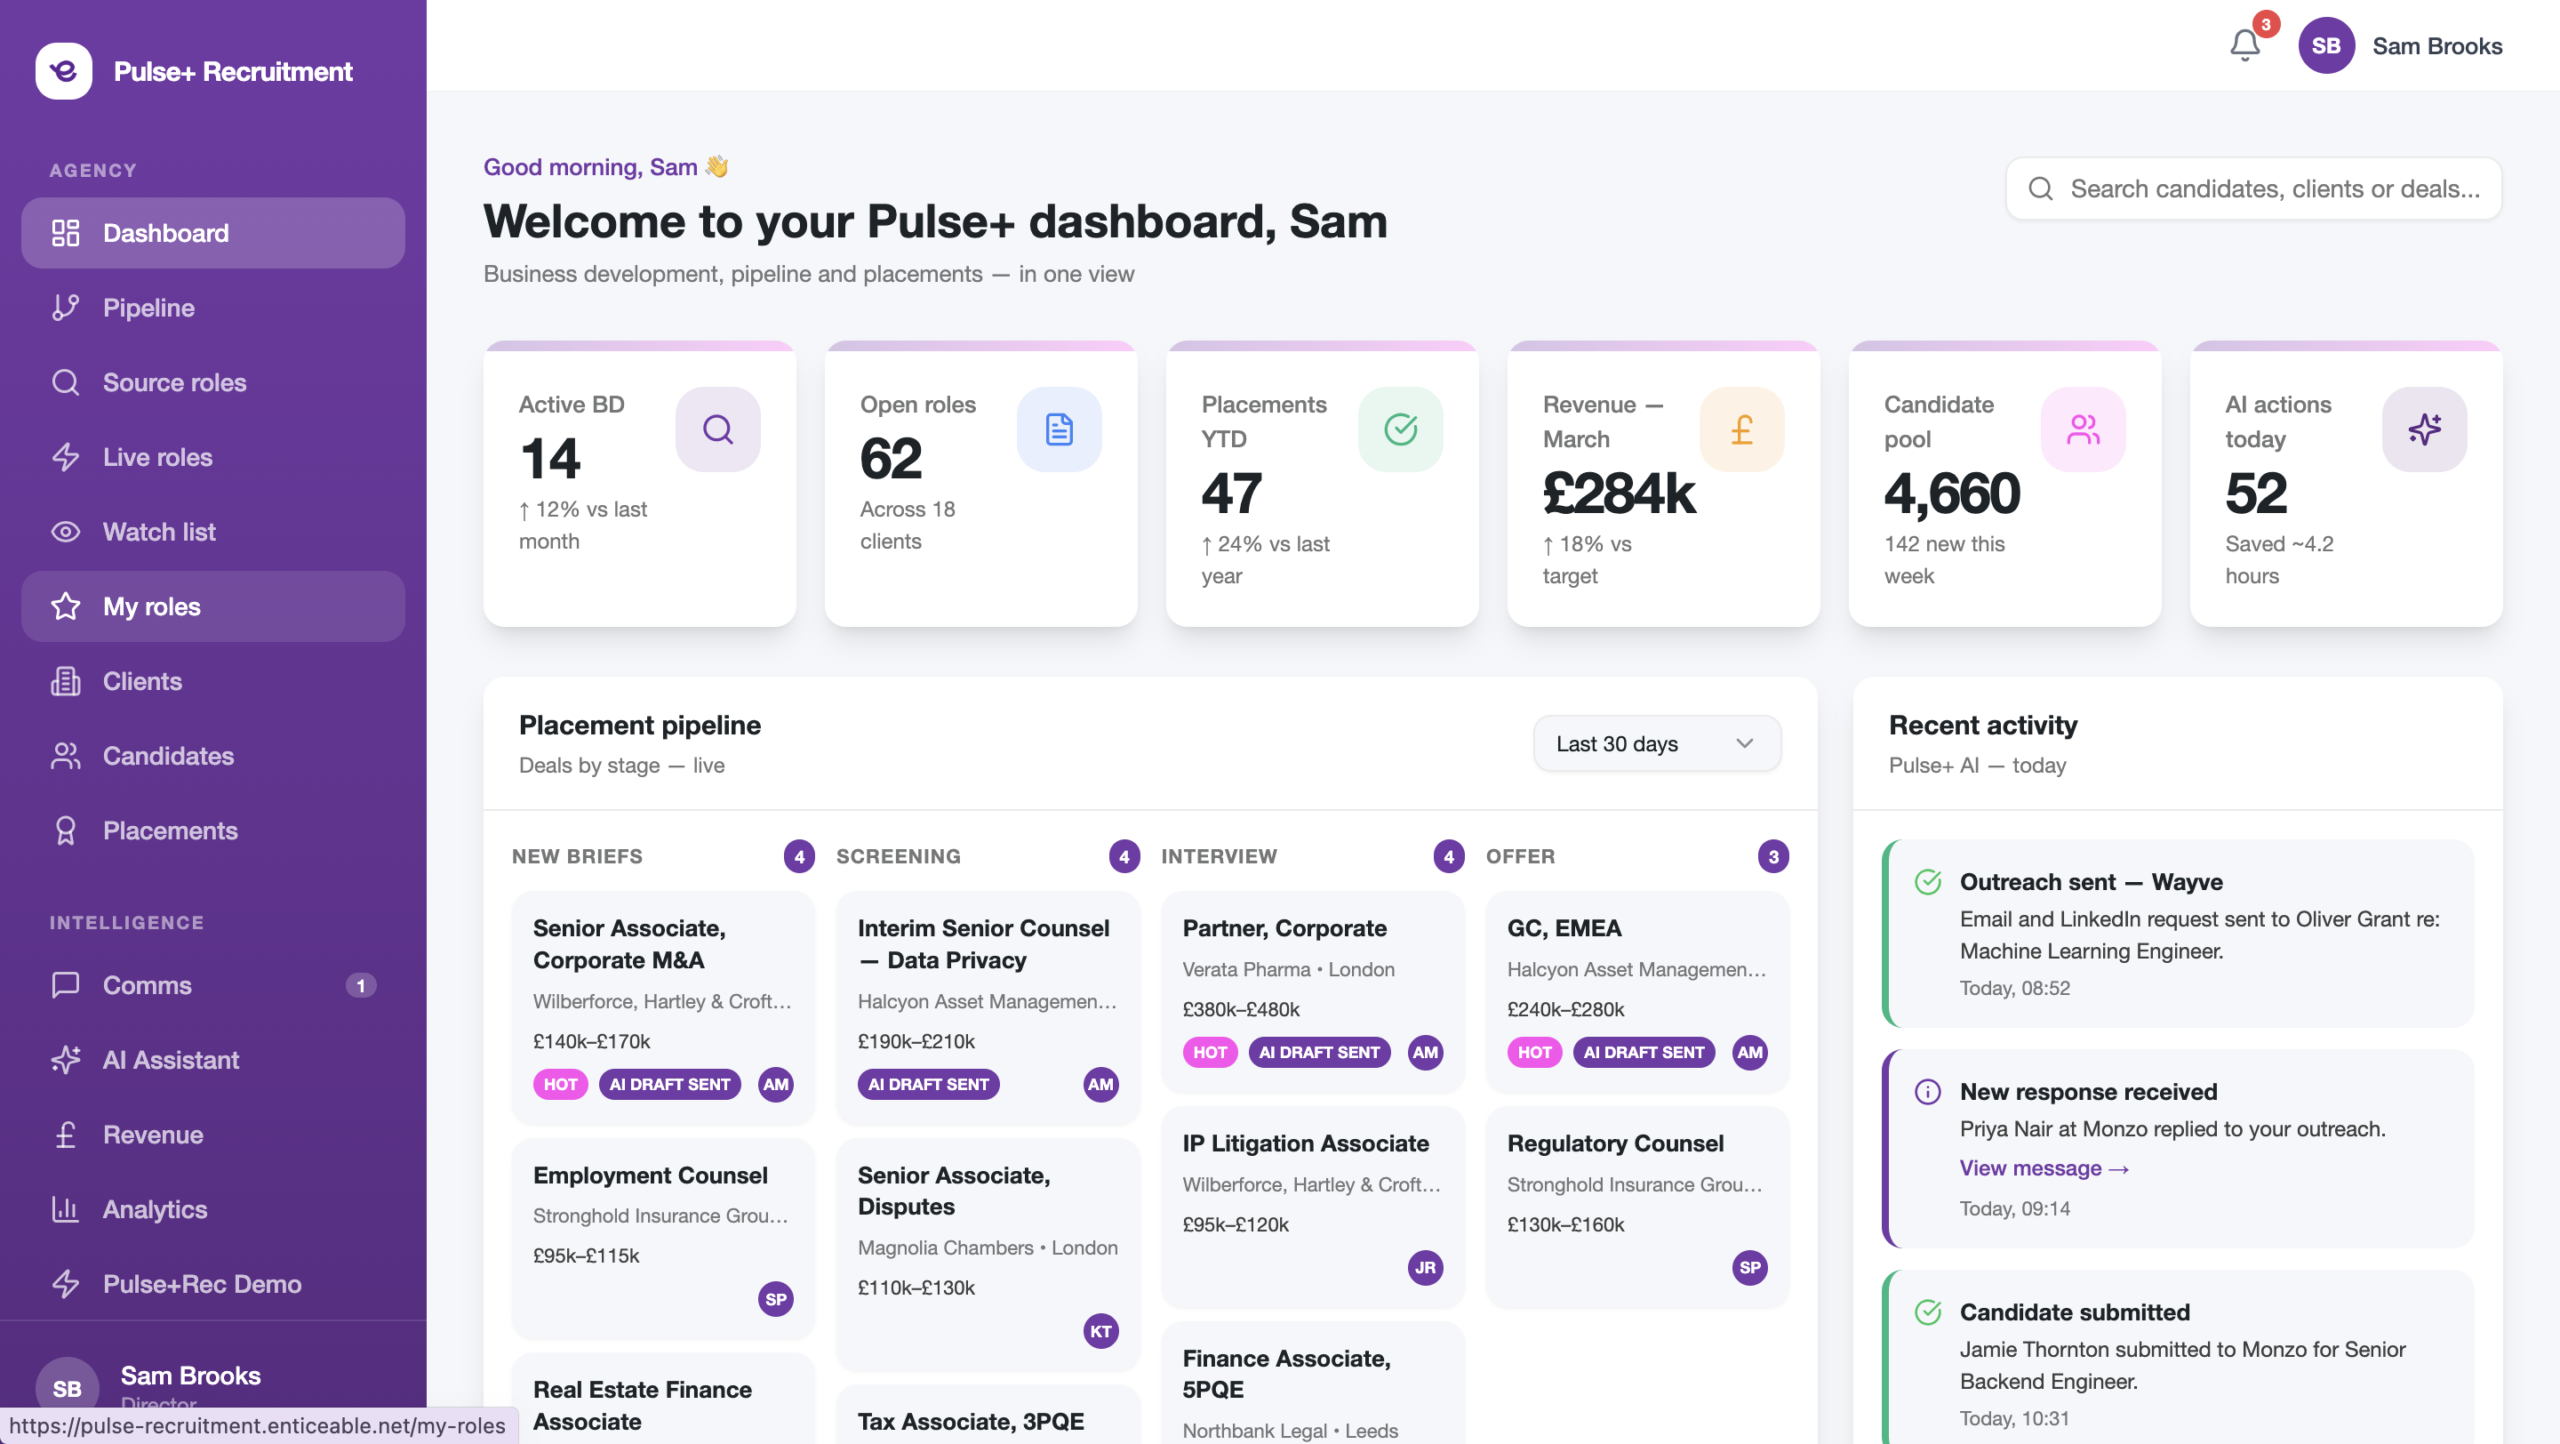Click AI DRAFT SENT tag on GC, EMEA

tap(1643, 1053)
